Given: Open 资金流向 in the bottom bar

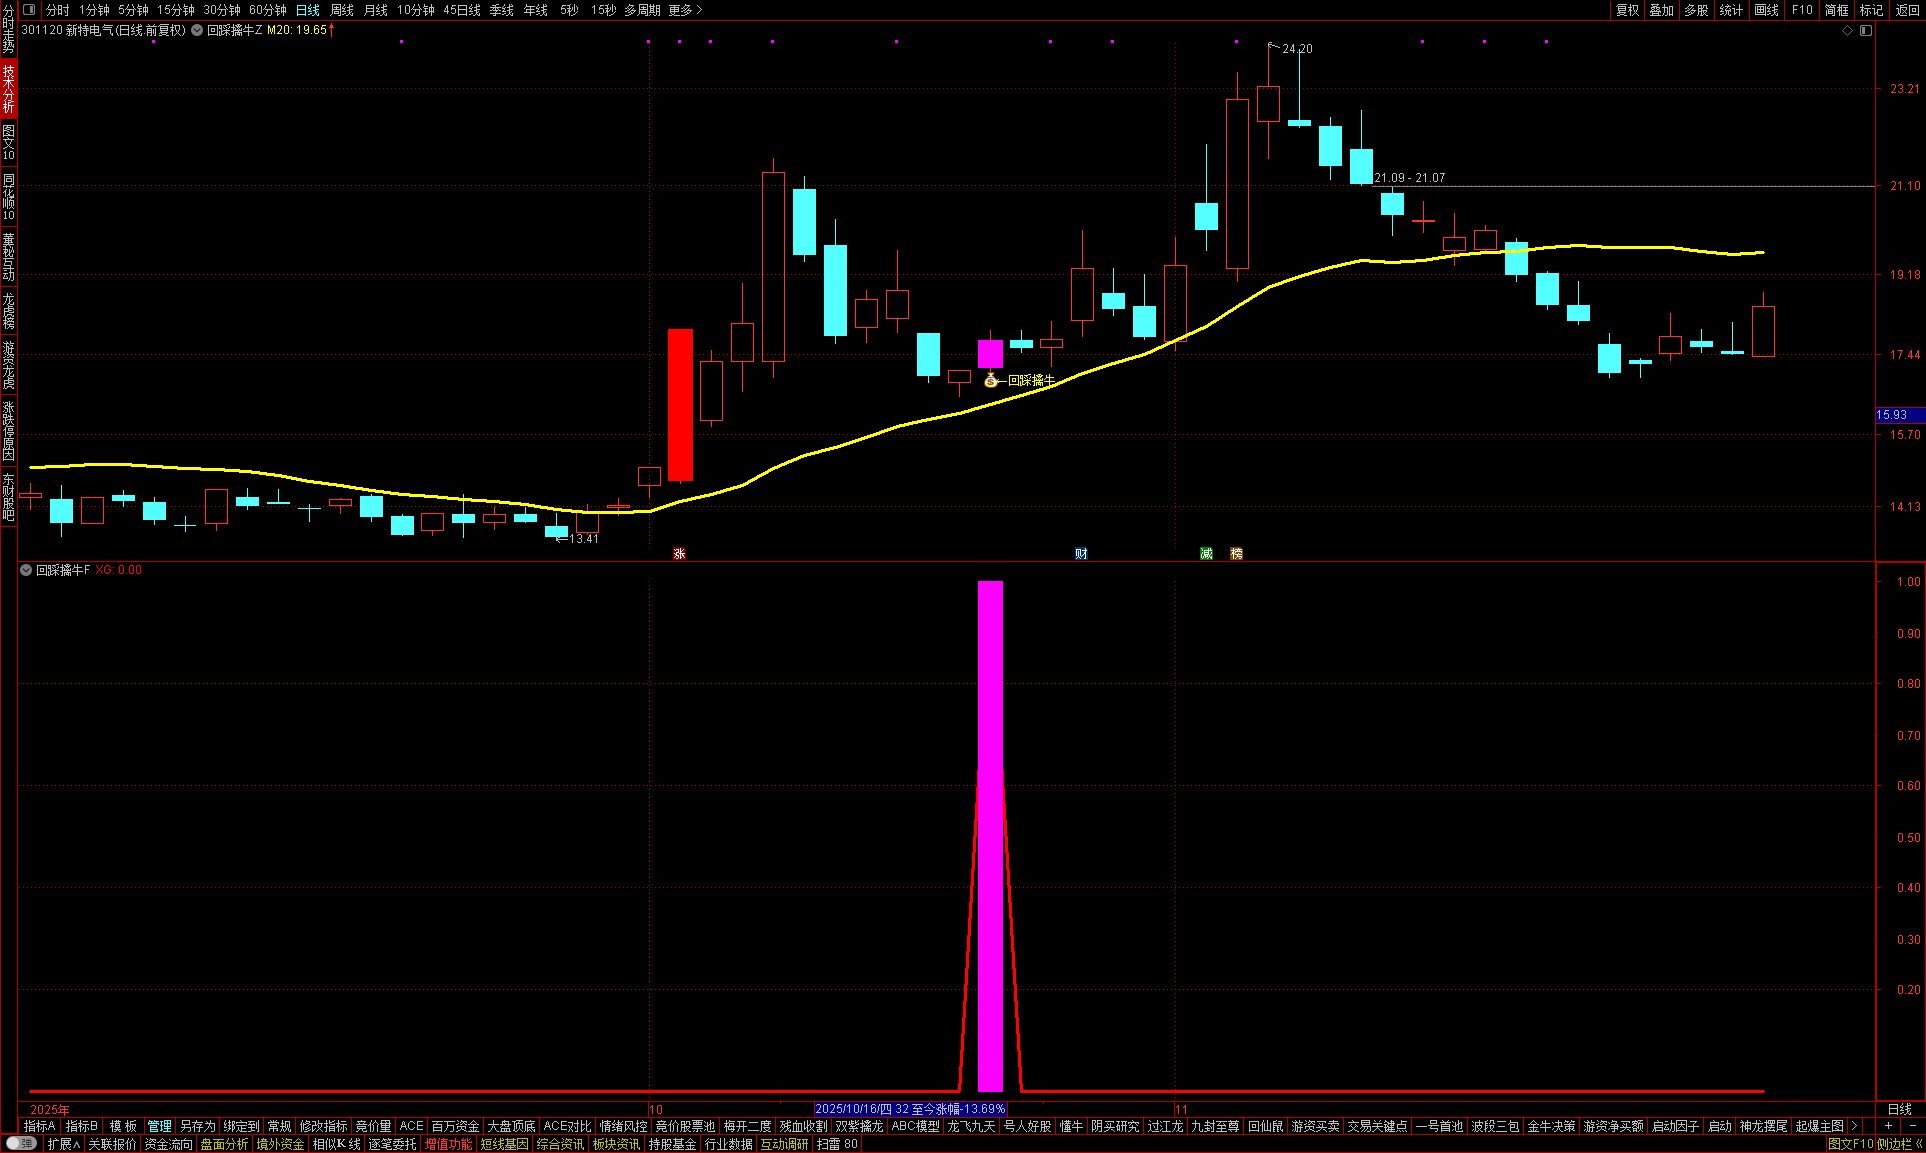Looking at the screenshot, I should 168,1144.
